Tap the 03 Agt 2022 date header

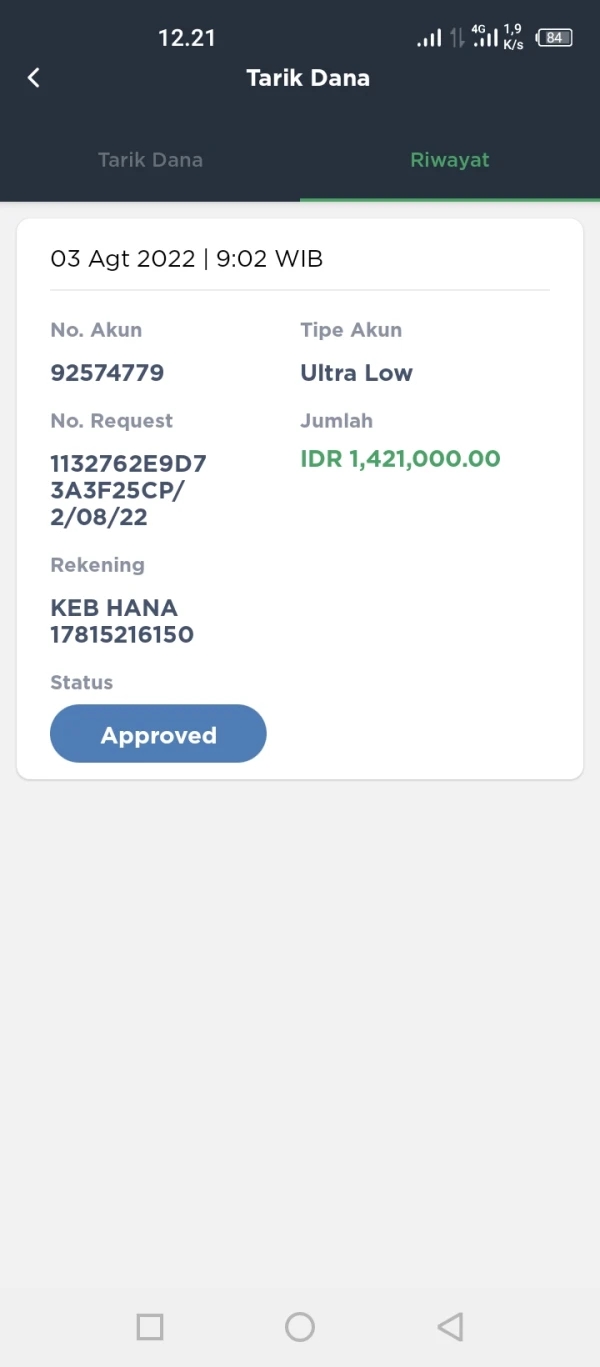click(x=186, y=259)
